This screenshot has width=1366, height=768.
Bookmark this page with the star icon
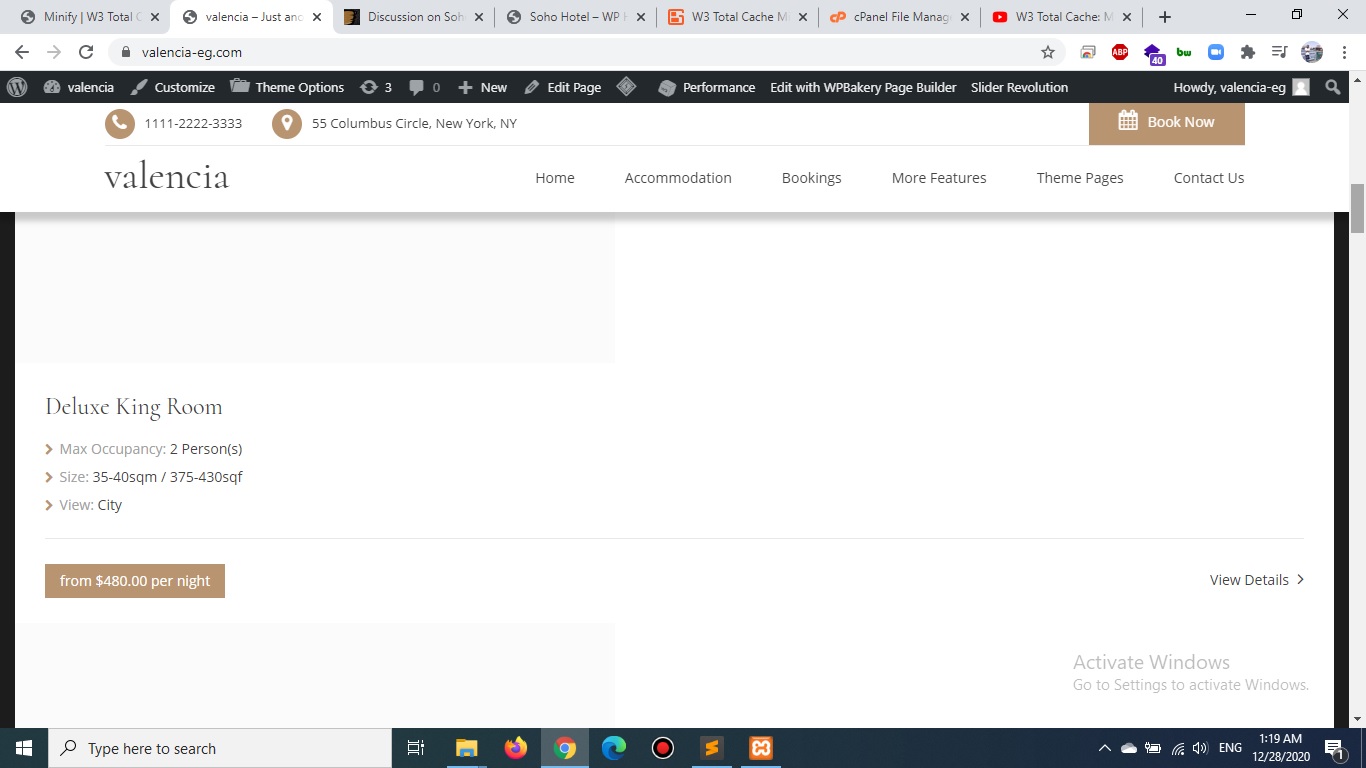[x=1048, y=52]
